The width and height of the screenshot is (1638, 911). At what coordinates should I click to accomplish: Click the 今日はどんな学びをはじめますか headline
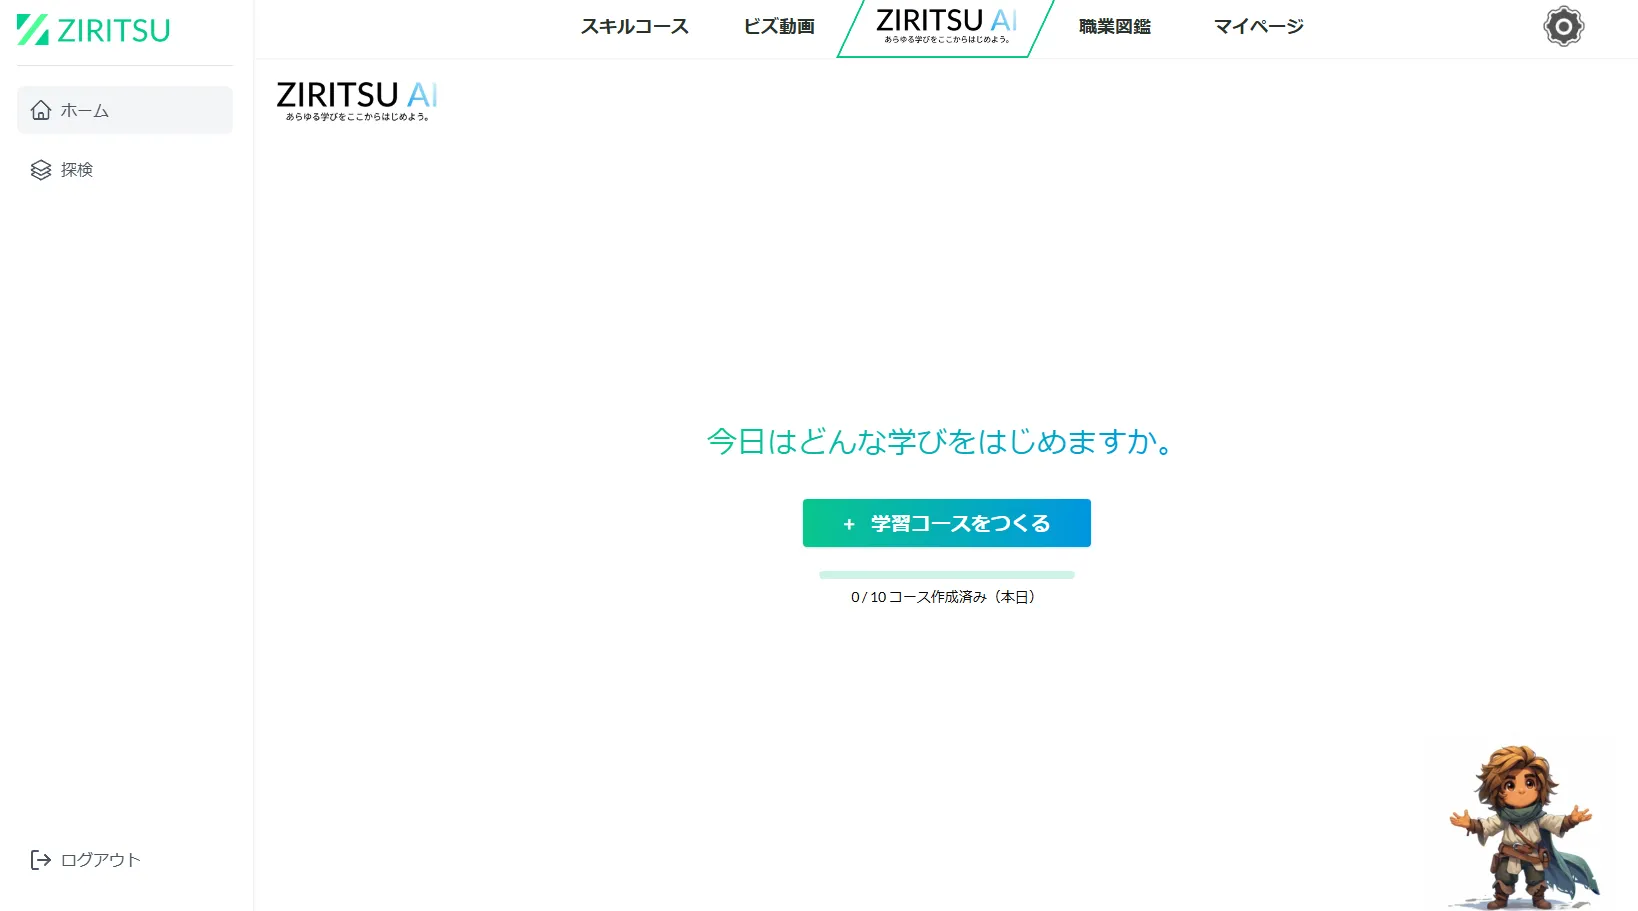pos(942,441)
